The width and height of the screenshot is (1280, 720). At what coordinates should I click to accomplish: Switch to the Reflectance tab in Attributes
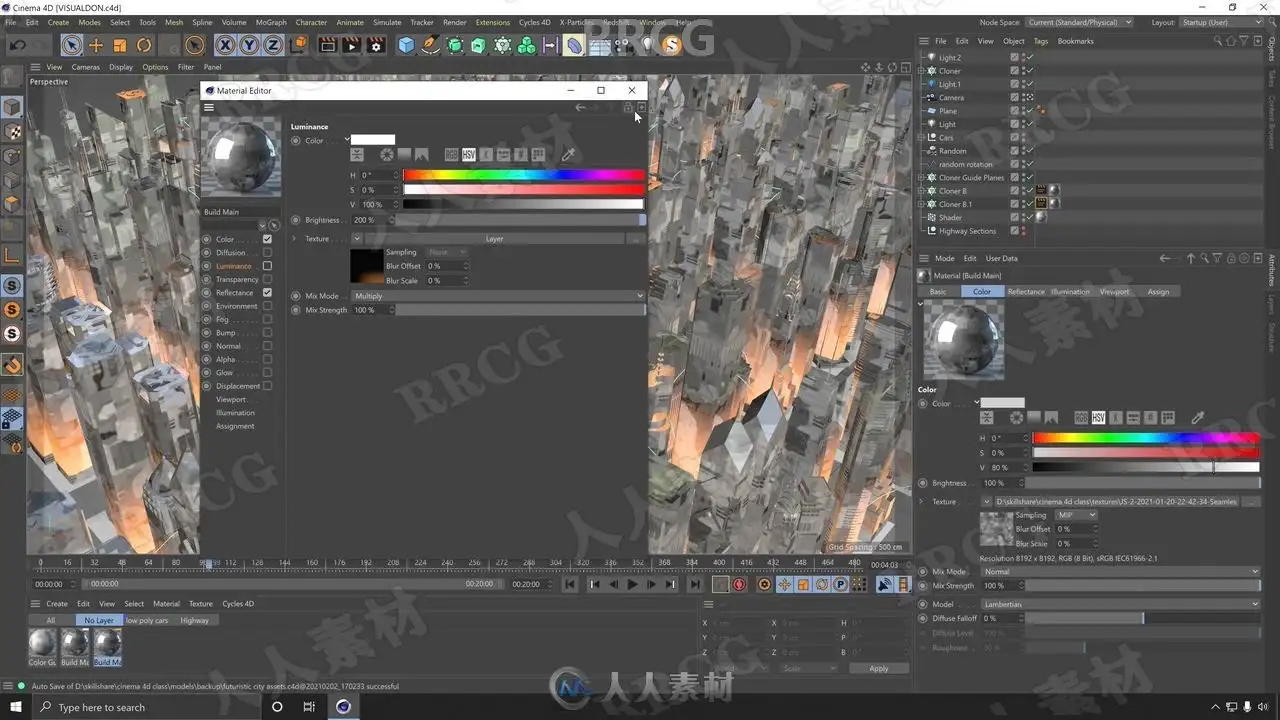point(1025,292)
